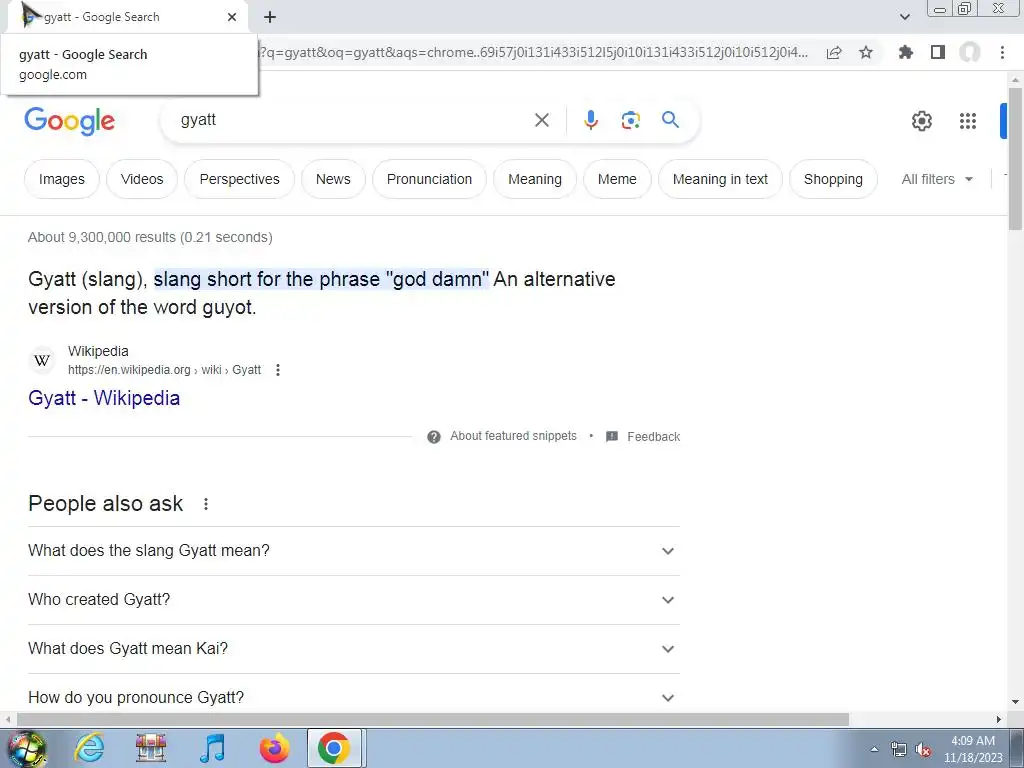Open the Google apps grid
This screenshot has height=768, width=1024.
[968, 121]
